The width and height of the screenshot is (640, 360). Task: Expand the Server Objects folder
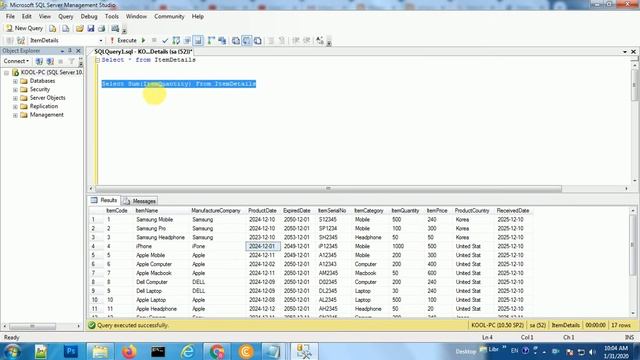(16, 98)
